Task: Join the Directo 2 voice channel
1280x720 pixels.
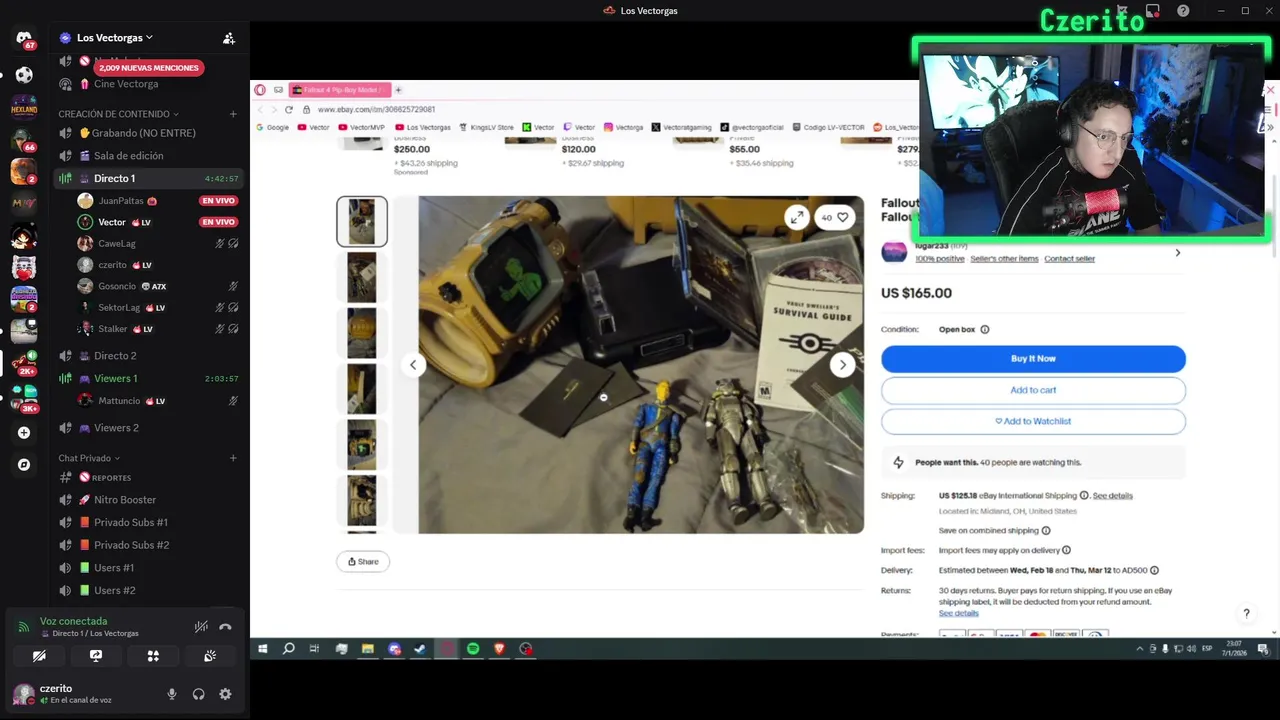Action: coord(148,356)
